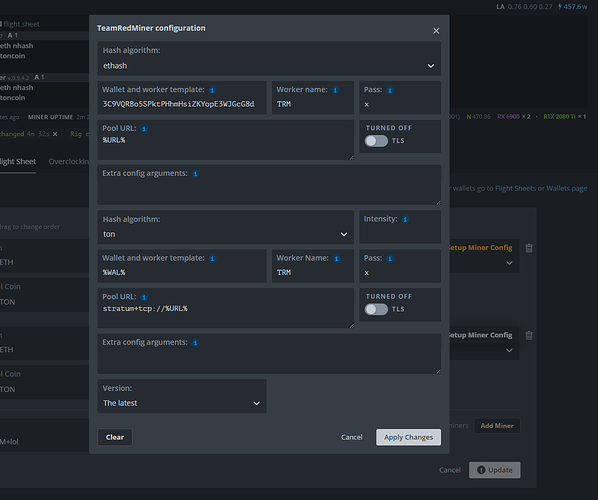
Task: Click the orange Setup Miner Config link
Action: 481,248
